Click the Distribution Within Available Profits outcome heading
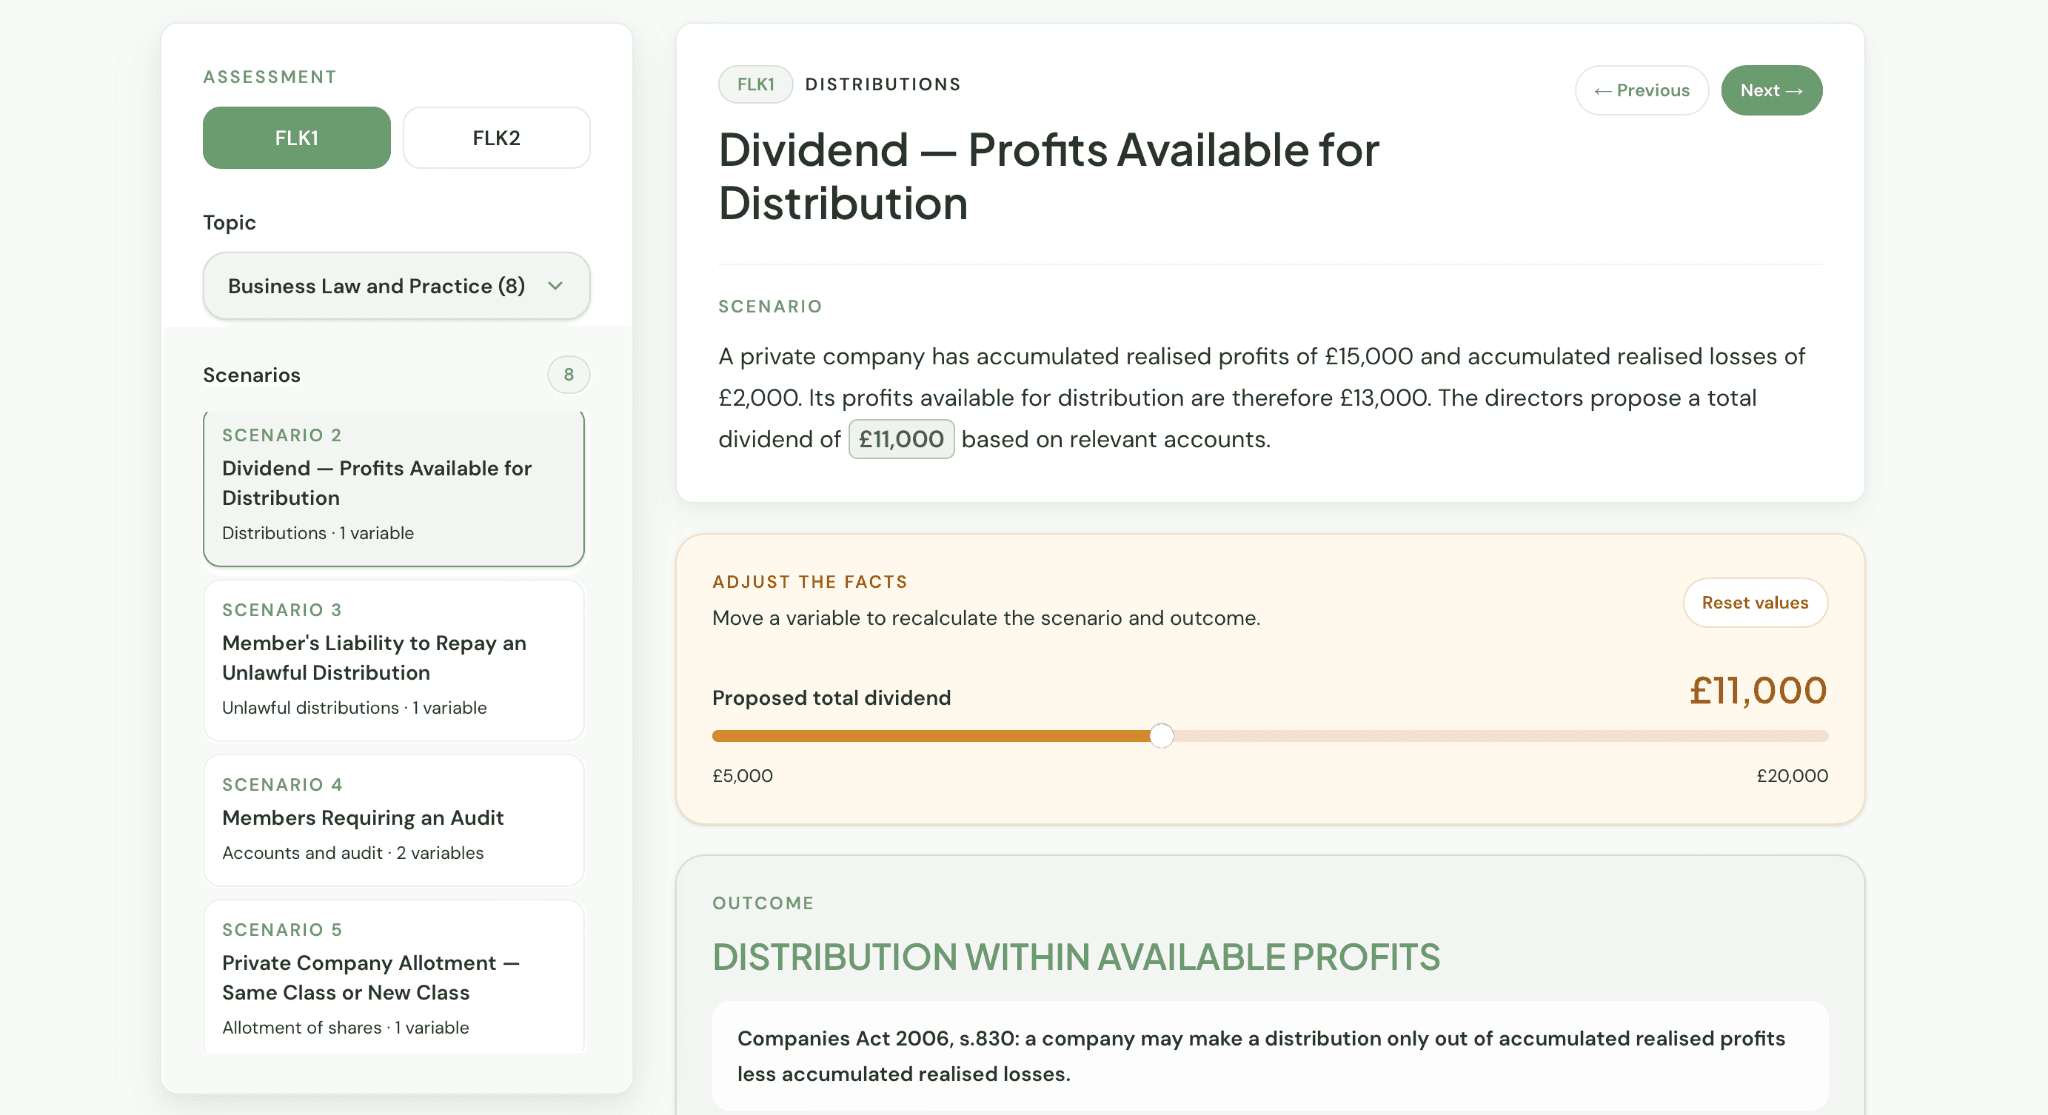The height and width of the screenshot is (1115, 2048). point(1076,957)
